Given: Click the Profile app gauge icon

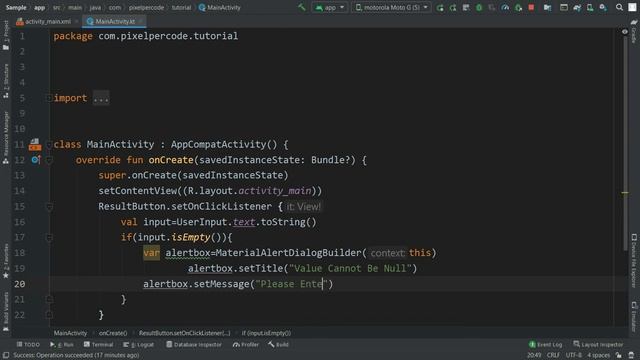Looking at the screenshot, I should pos(505,7).
